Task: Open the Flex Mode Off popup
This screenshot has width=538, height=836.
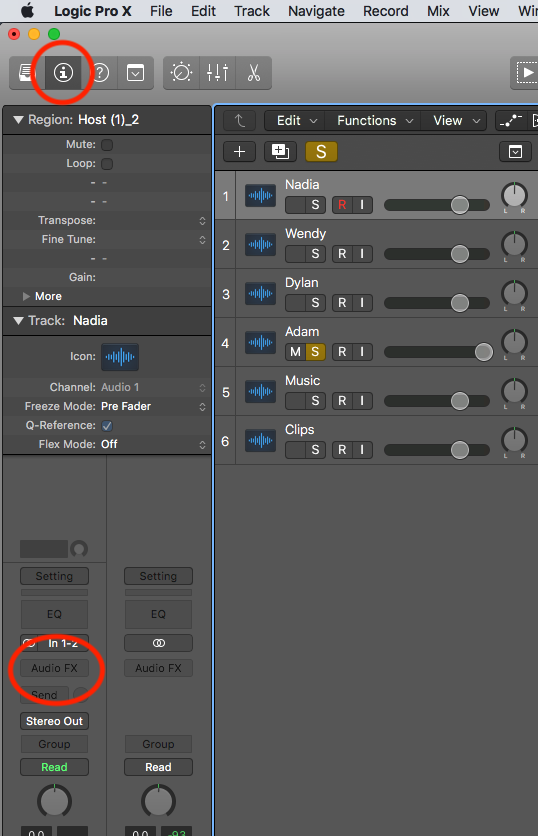Action: point(202,445)
